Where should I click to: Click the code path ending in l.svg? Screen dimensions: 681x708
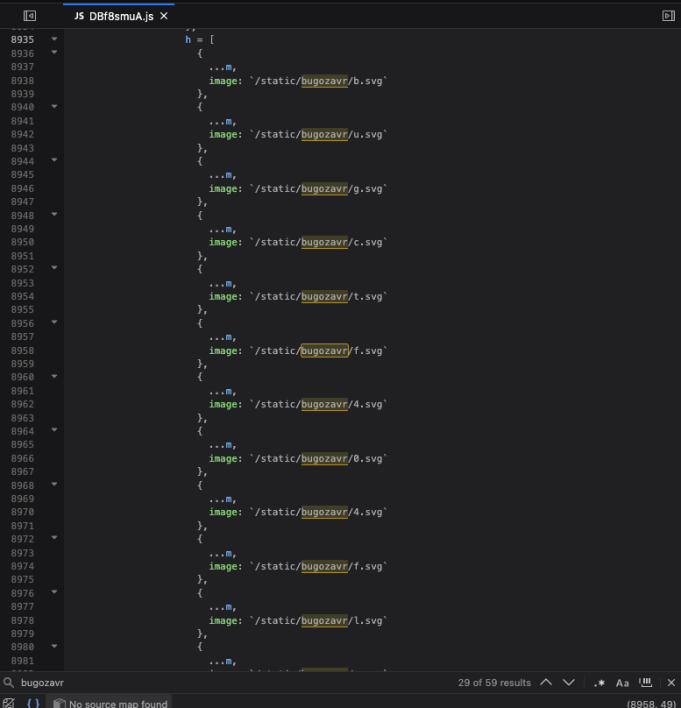tap(318, 621)
